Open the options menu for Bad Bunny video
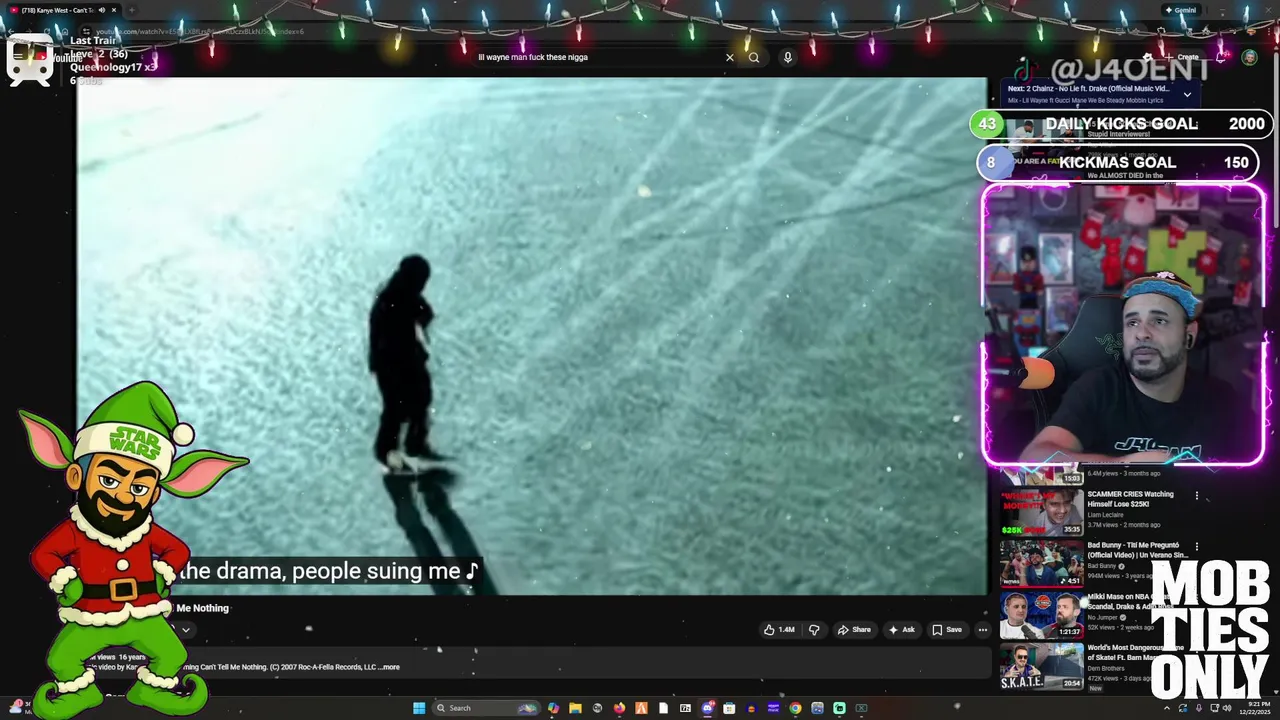This screenshot has width=1280, height=720. pyautogui.click(x=1196, y=547)
